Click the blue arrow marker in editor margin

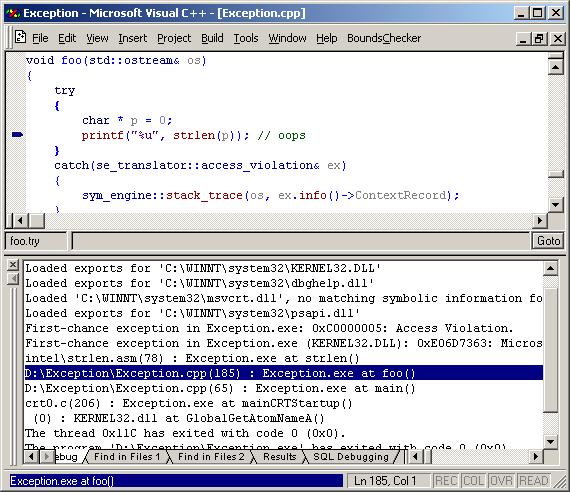click(x=17, y=135)
